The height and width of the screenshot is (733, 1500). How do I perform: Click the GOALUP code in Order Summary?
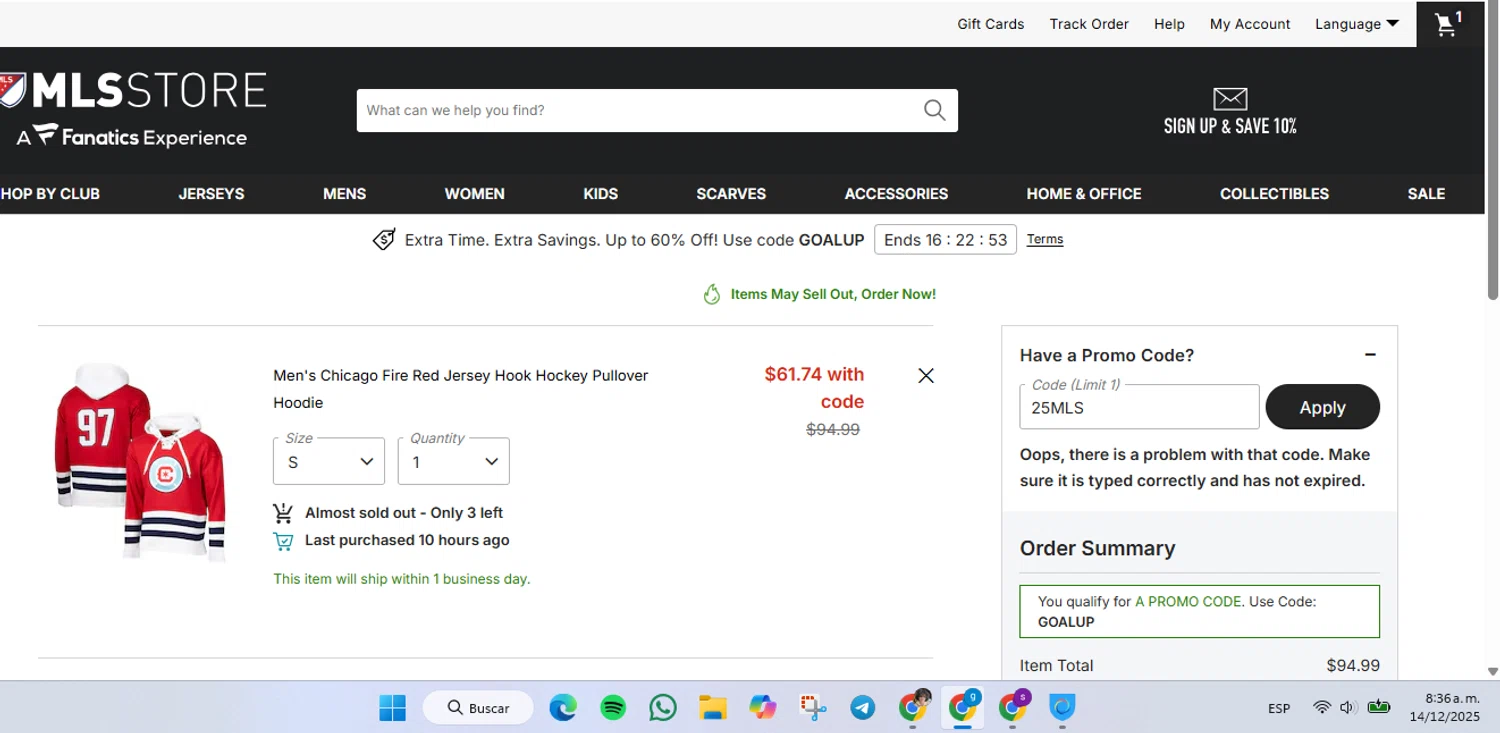point(1066,622)
